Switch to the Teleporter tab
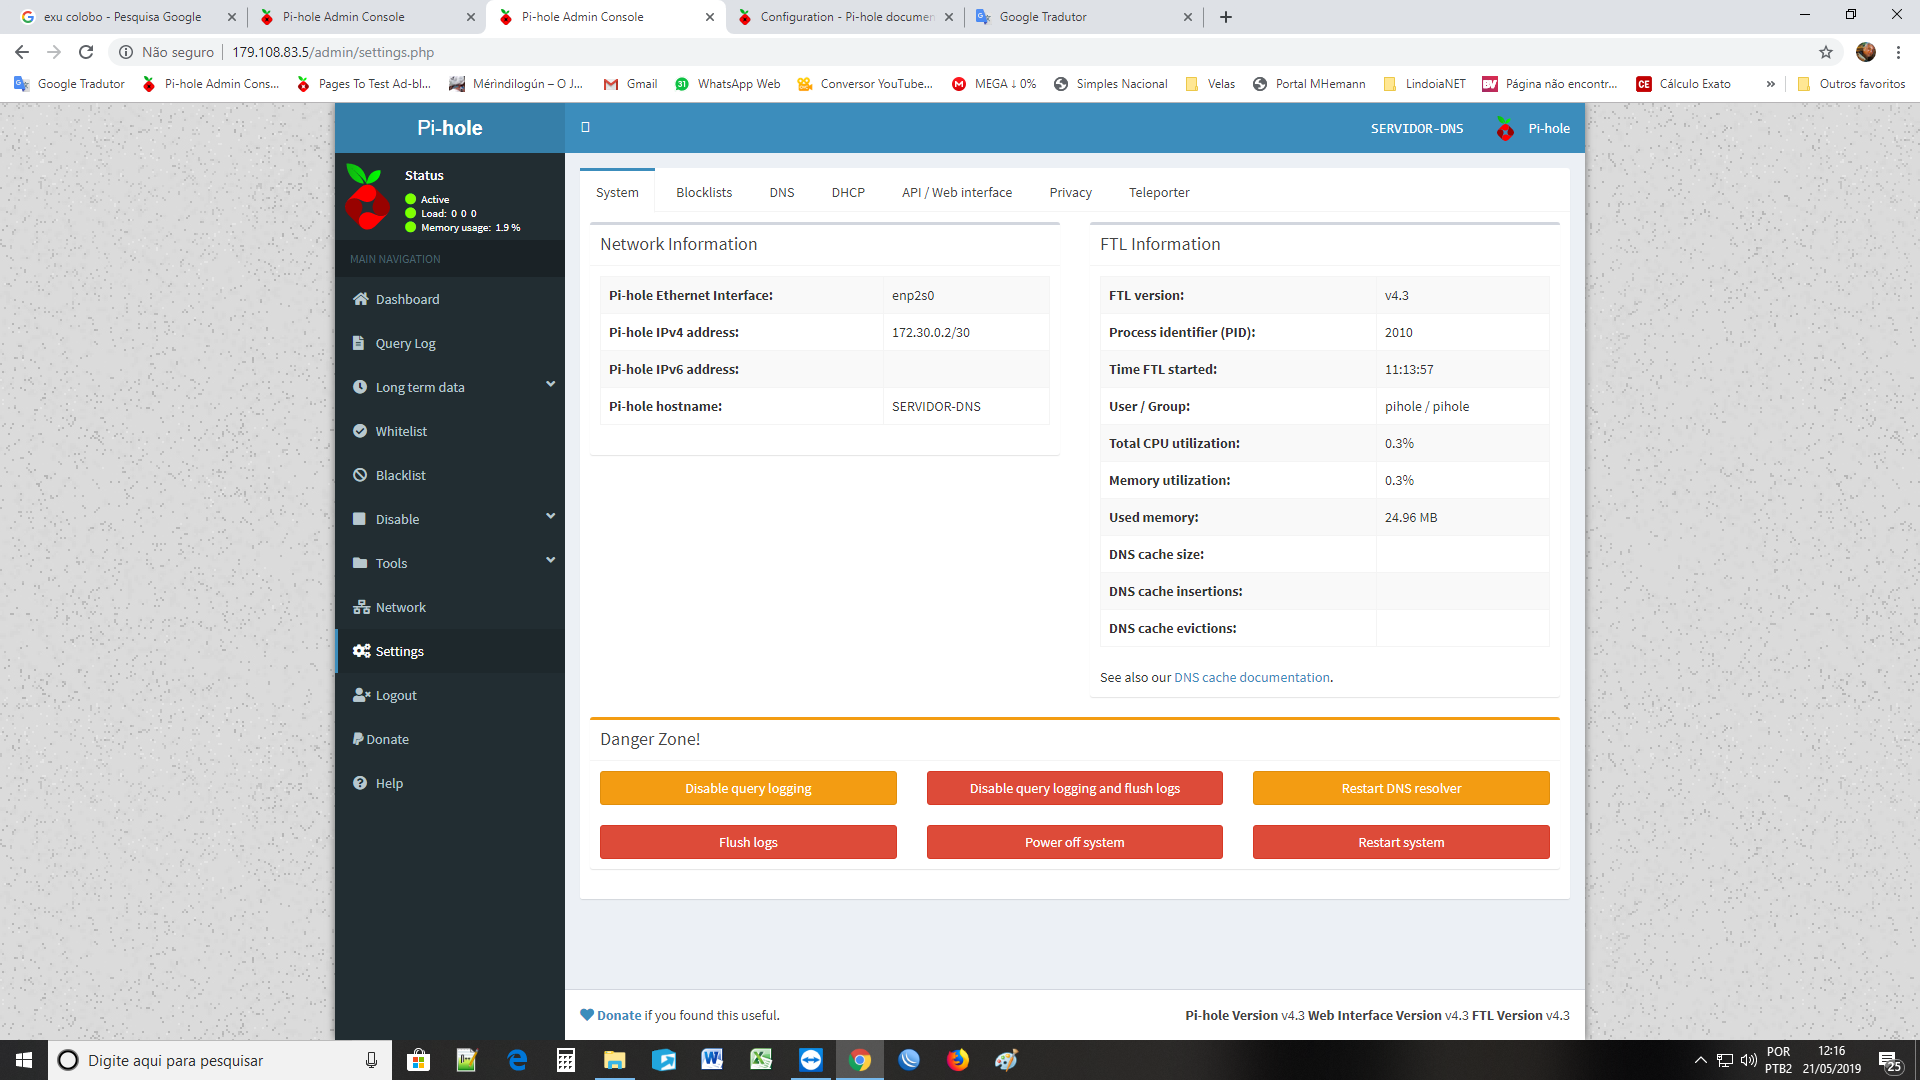This screenshot has width=1920, height=1080. [x=1159, y=192]
